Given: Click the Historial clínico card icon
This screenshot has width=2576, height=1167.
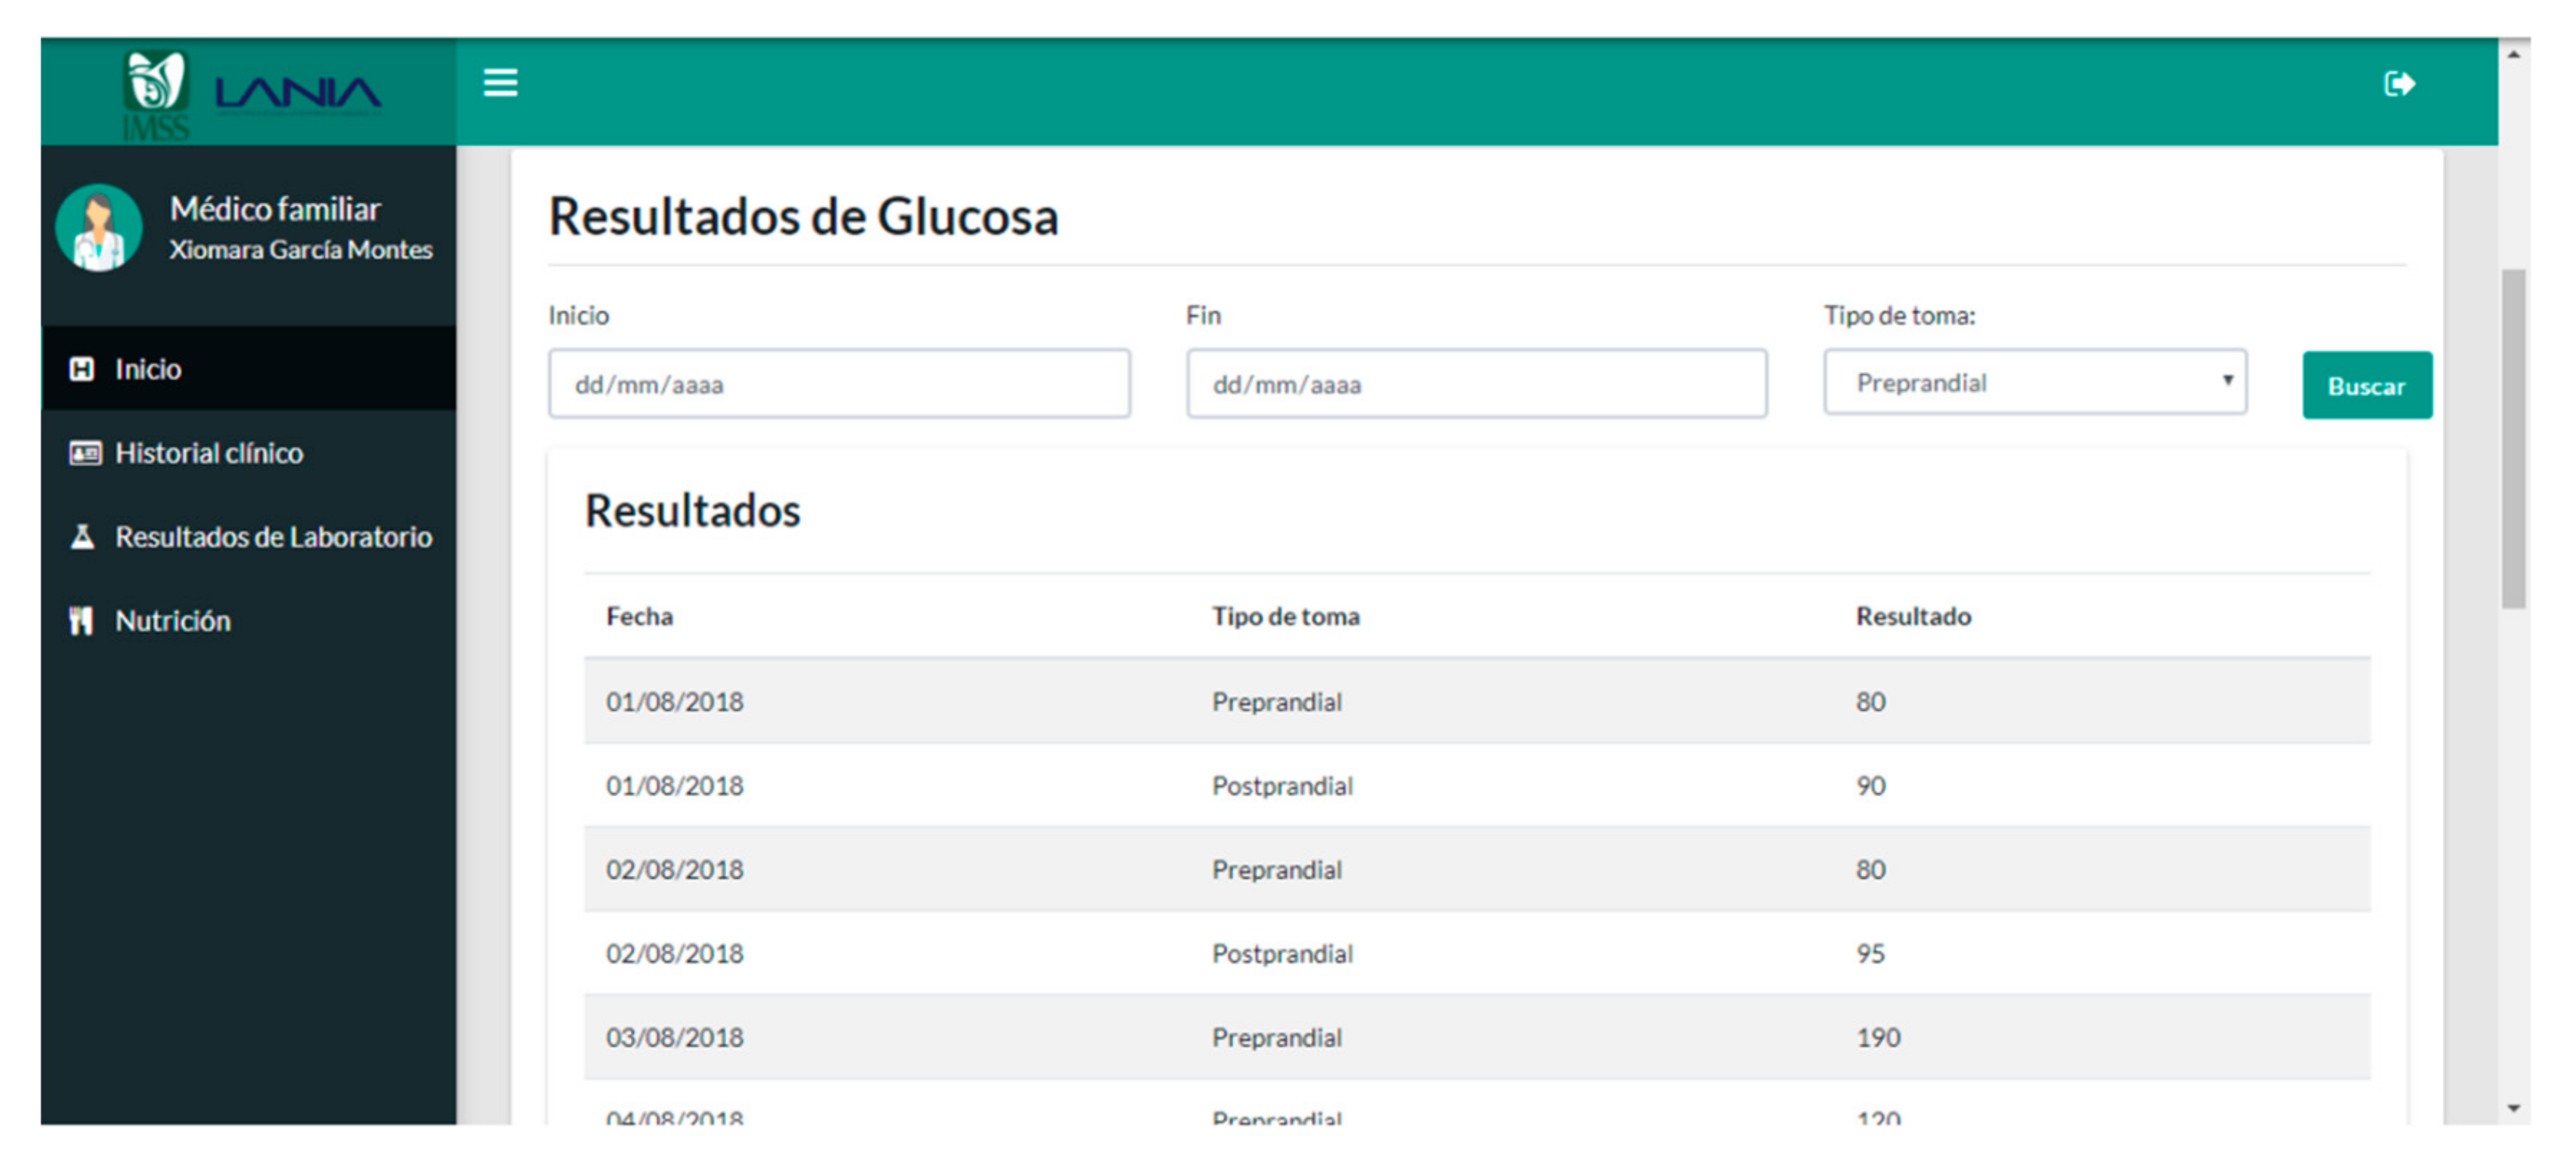Looking at the screenshot, I should pos(85,453).
